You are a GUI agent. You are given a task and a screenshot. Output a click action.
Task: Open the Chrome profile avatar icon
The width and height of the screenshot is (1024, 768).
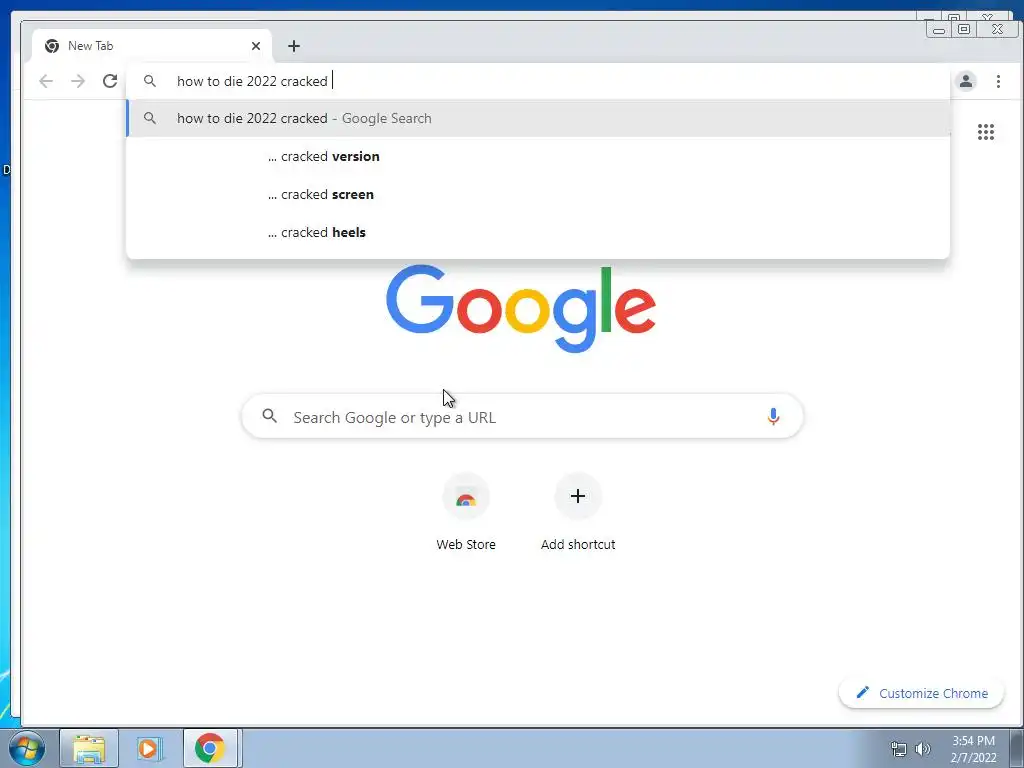point(966,81)
